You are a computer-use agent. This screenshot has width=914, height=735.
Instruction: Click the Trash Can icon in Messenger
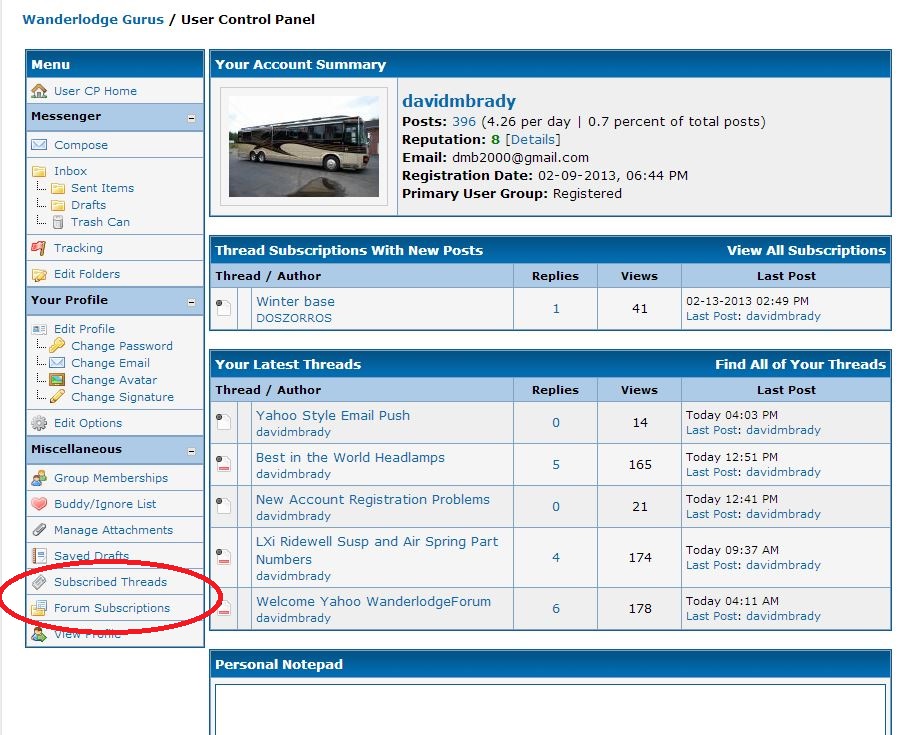point(58,222)
